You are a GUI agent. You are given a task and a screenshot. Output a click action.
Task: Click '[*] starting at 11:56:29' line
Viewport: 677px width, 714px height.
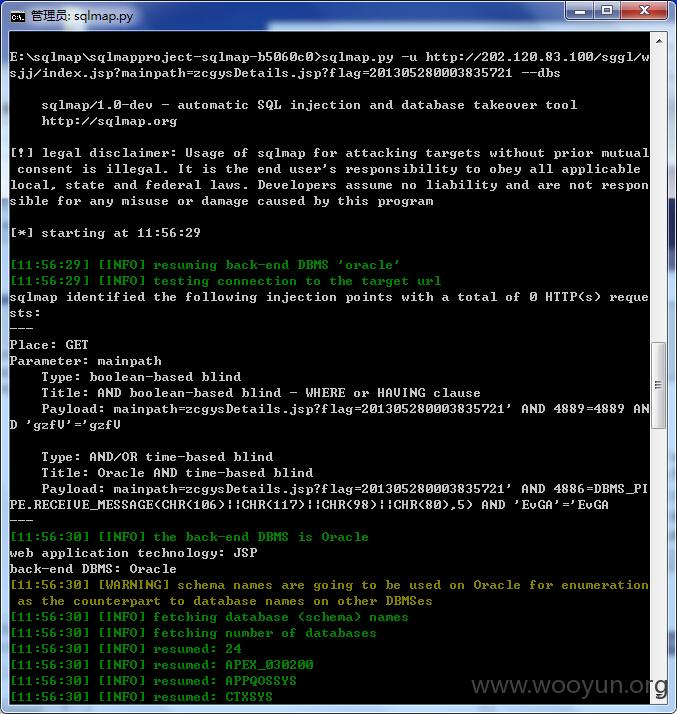click(x=105, y=233)
